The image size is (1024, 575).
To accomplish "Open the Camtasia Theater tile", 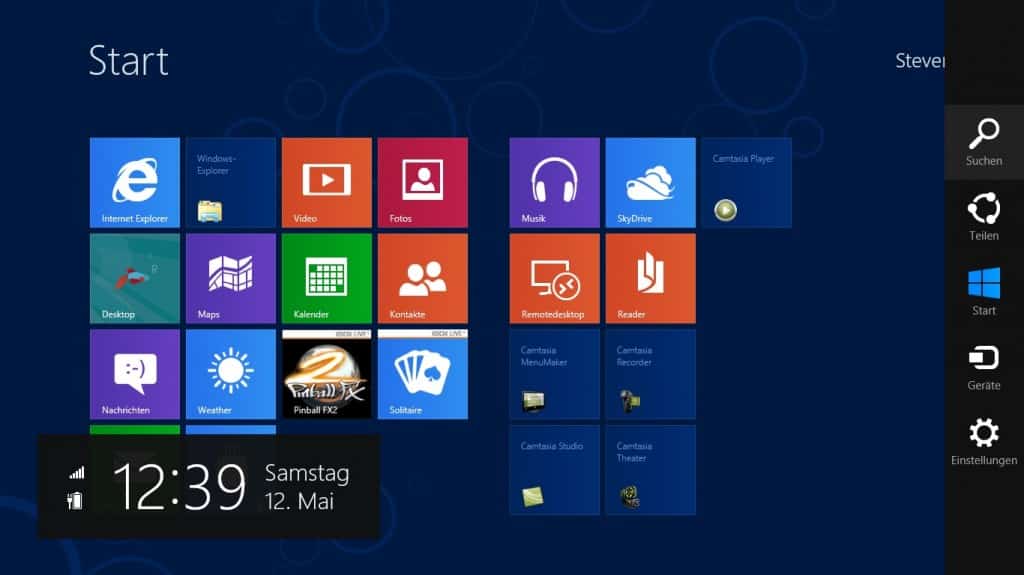I will click(x=650, y=470).
